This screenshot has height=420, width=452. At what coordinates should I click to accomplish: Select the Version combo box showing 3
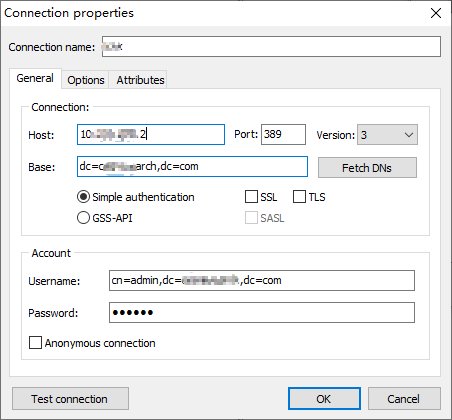387,135
